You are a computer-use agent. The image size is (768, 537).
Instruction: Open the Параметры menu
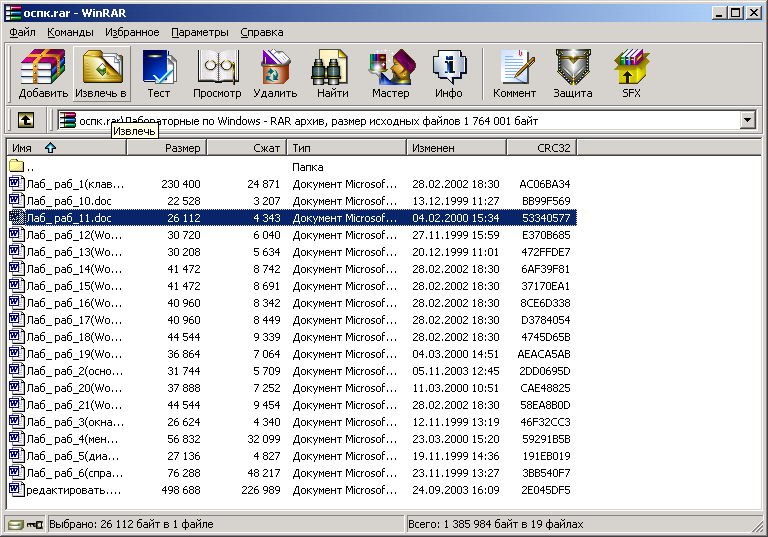(x=200, y=32)
